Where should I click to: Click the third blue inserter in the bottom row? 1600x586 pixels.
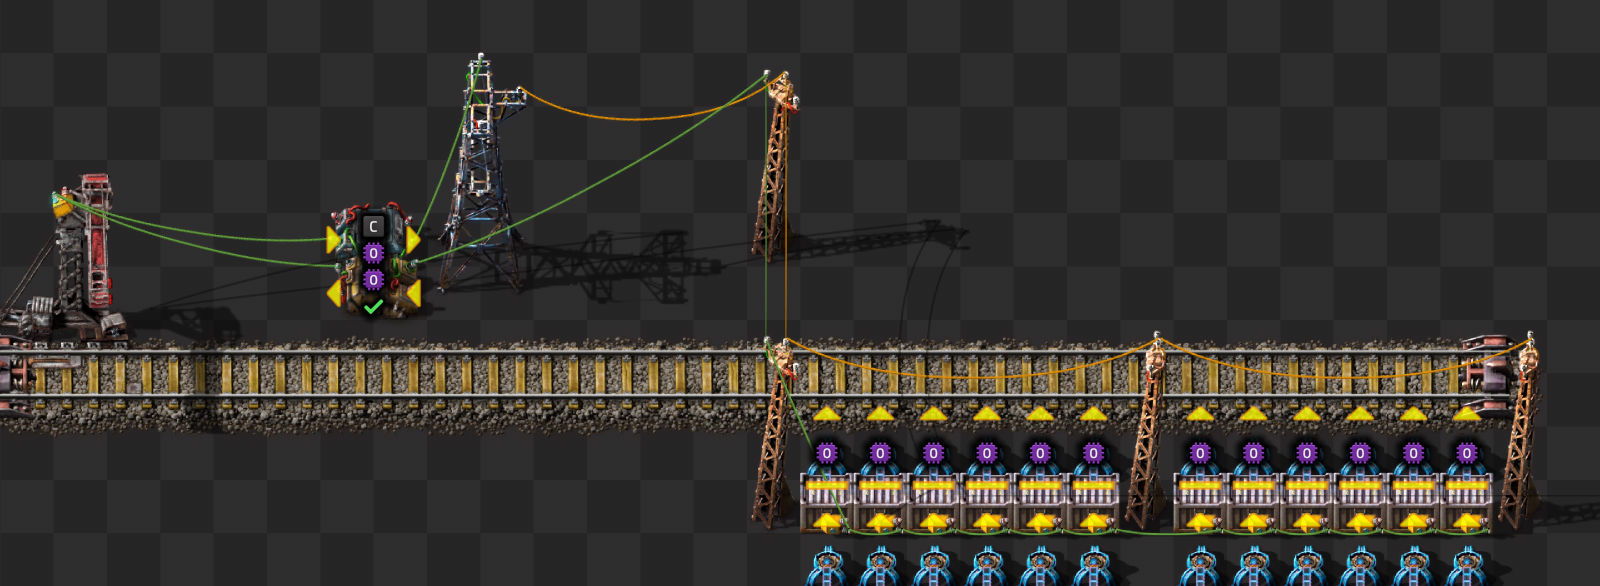coord(934,567)
